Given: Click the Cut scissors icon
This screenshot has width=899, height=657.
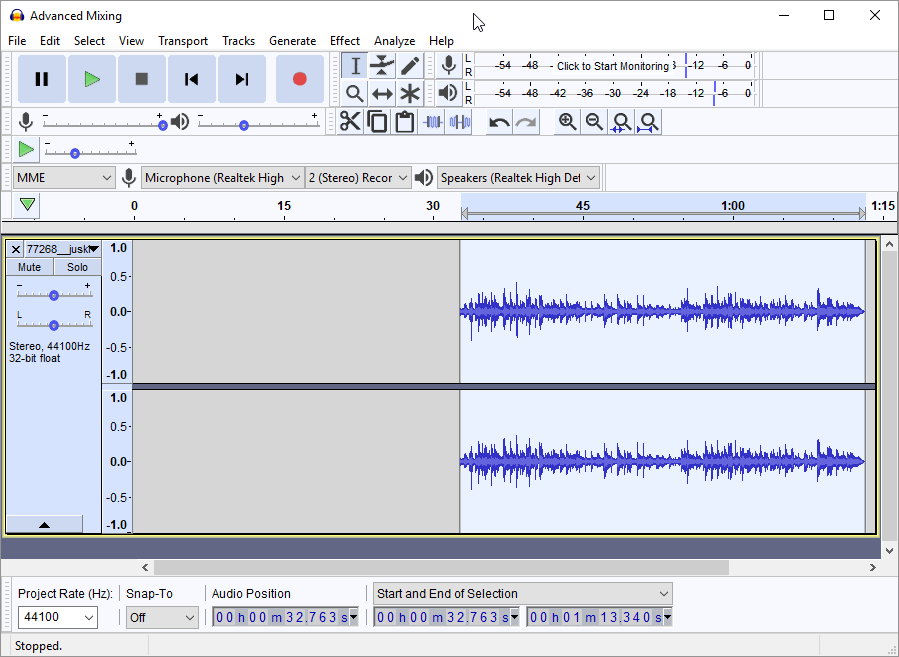Looking at the screenshot, I should coord(350,122).
